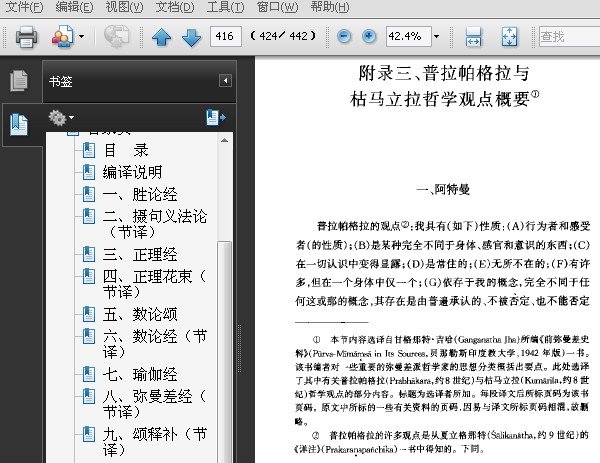Screen dimensions: 600x463
Task: Open bookmark 二、摄句义法论(节译)
Action: tap(155, 224)
